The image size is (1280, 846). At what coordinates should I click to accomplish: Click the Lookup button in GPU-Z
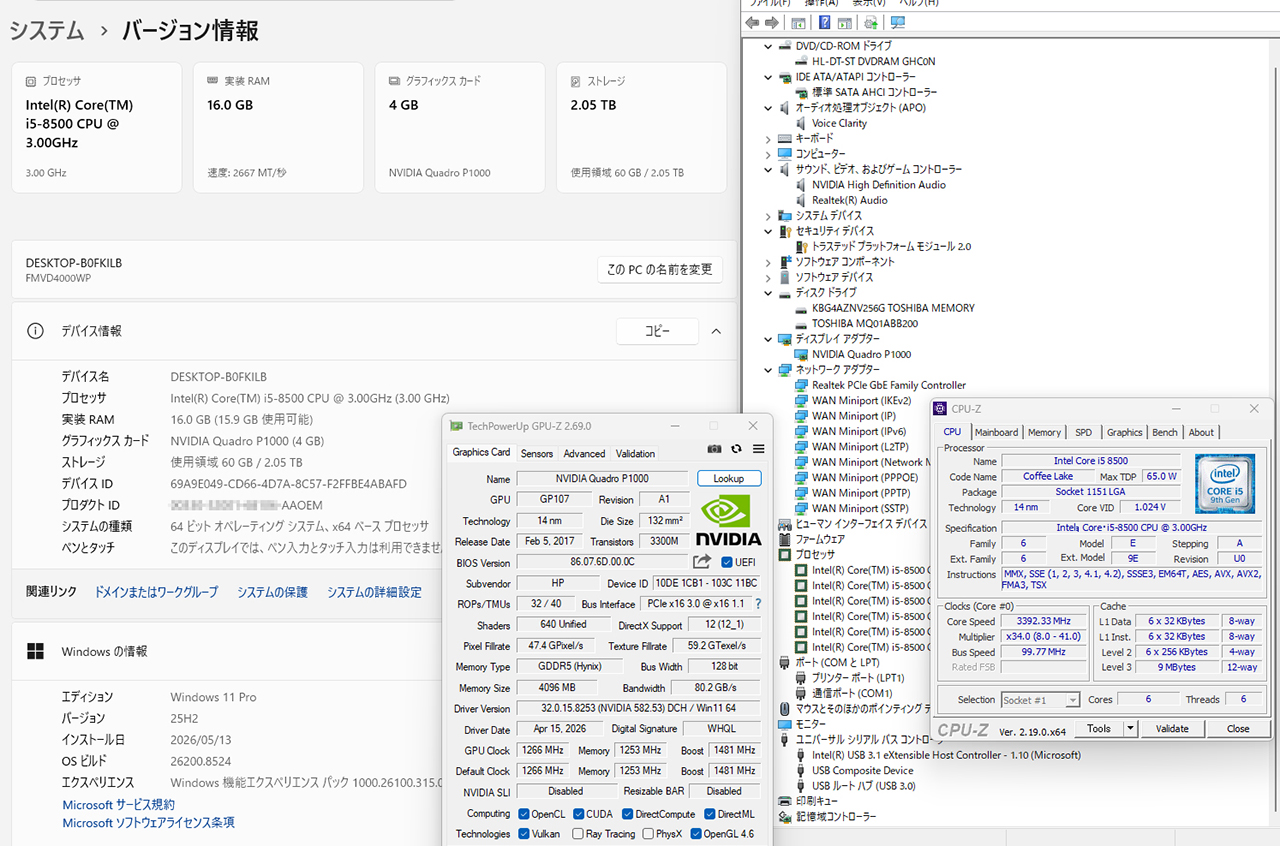729,479
